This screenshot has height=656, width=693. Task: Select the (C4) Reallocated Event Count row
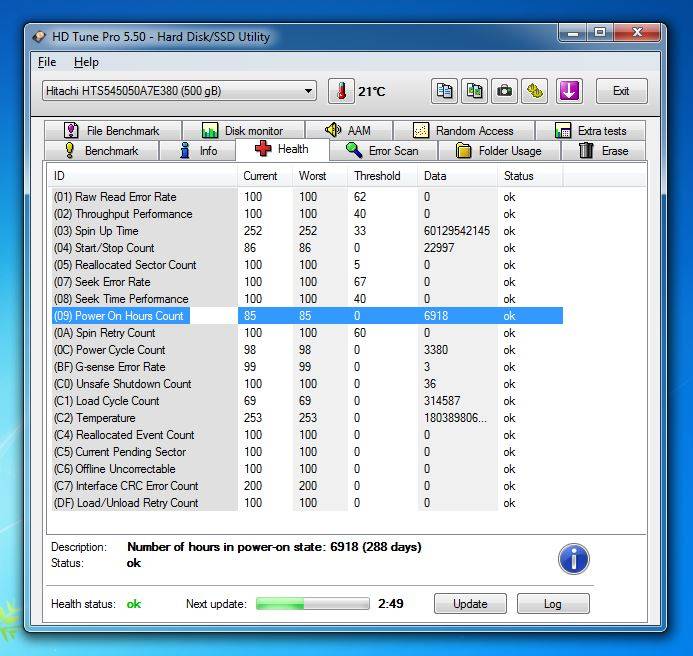point(307,435)
